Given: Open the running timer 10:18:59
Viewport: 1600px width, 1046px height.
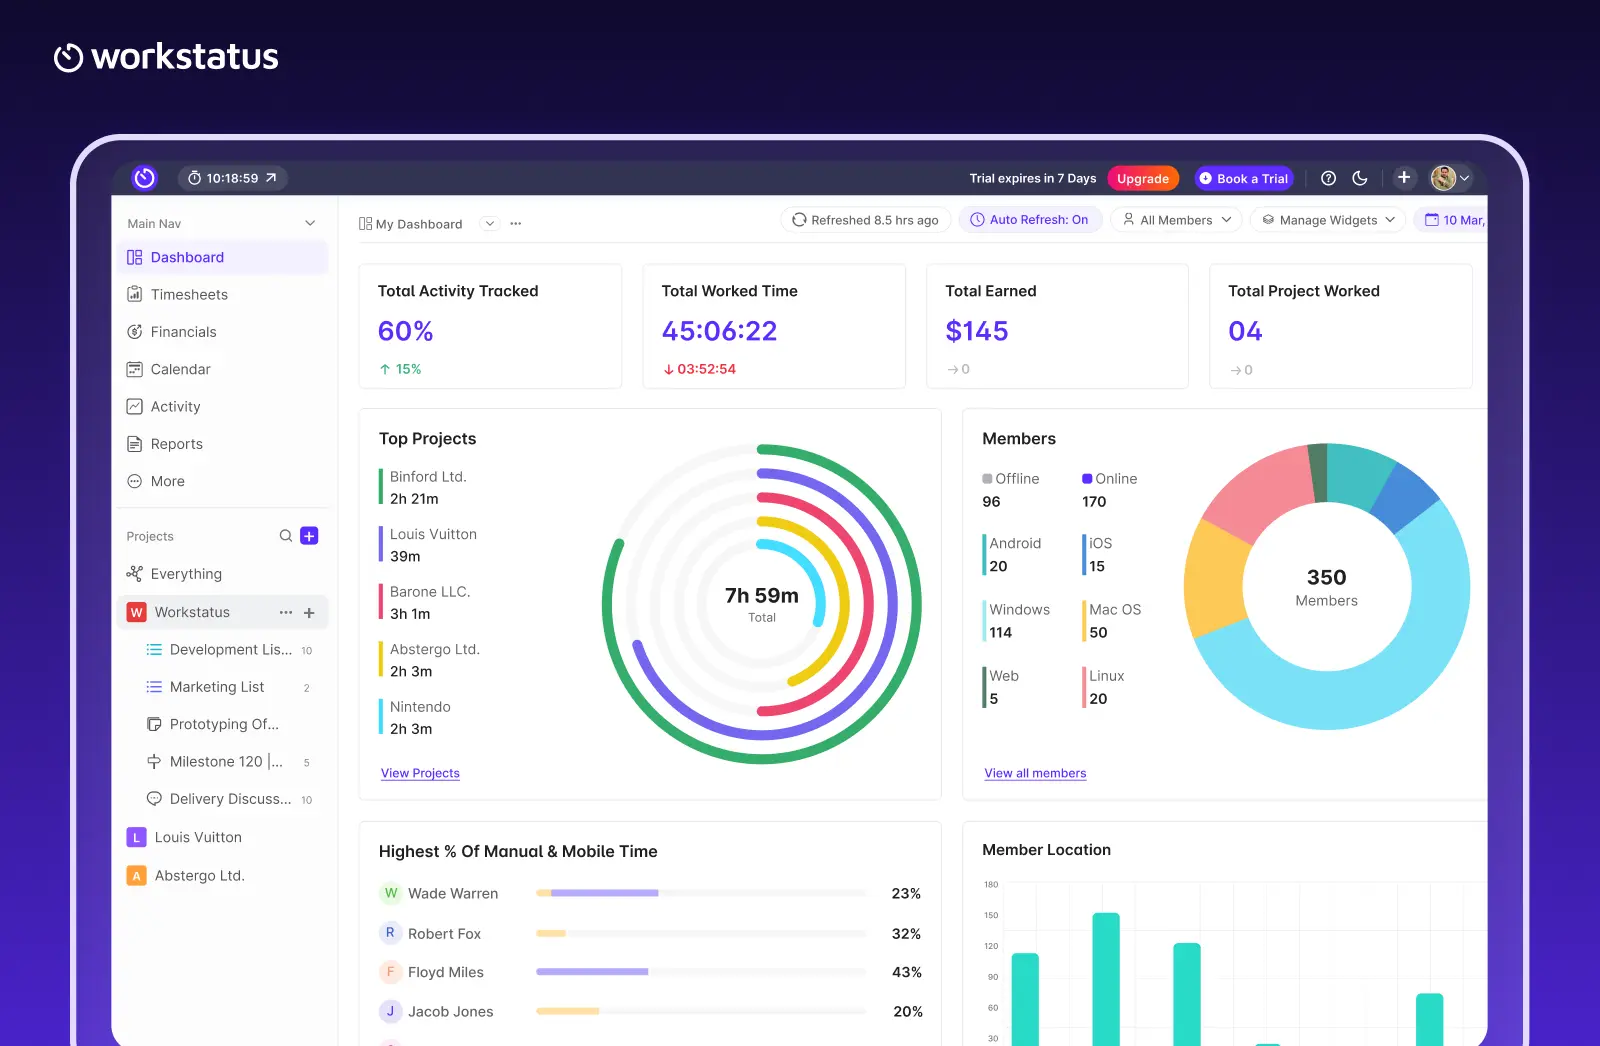Looking at the screenshot, I should click(233, 178).
